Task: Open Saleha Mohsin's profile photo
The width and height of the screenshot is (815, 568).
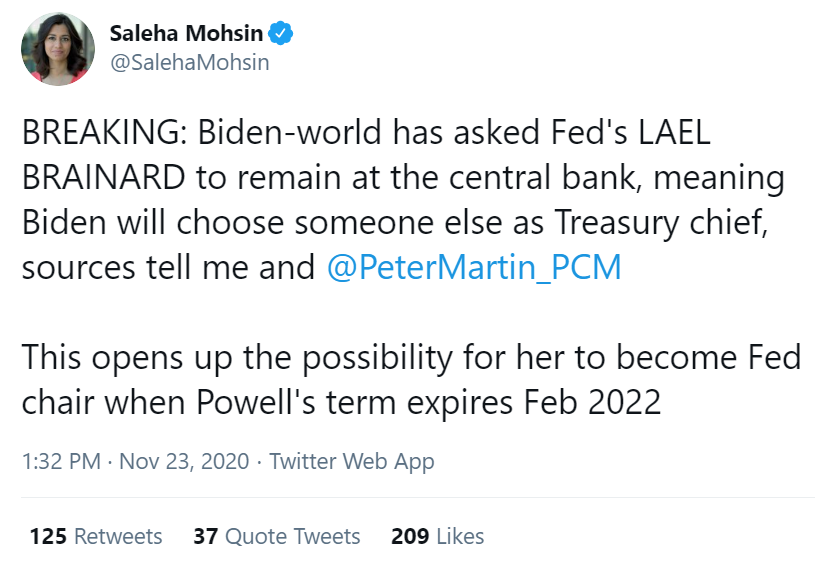Action: [x=57, y=48]
